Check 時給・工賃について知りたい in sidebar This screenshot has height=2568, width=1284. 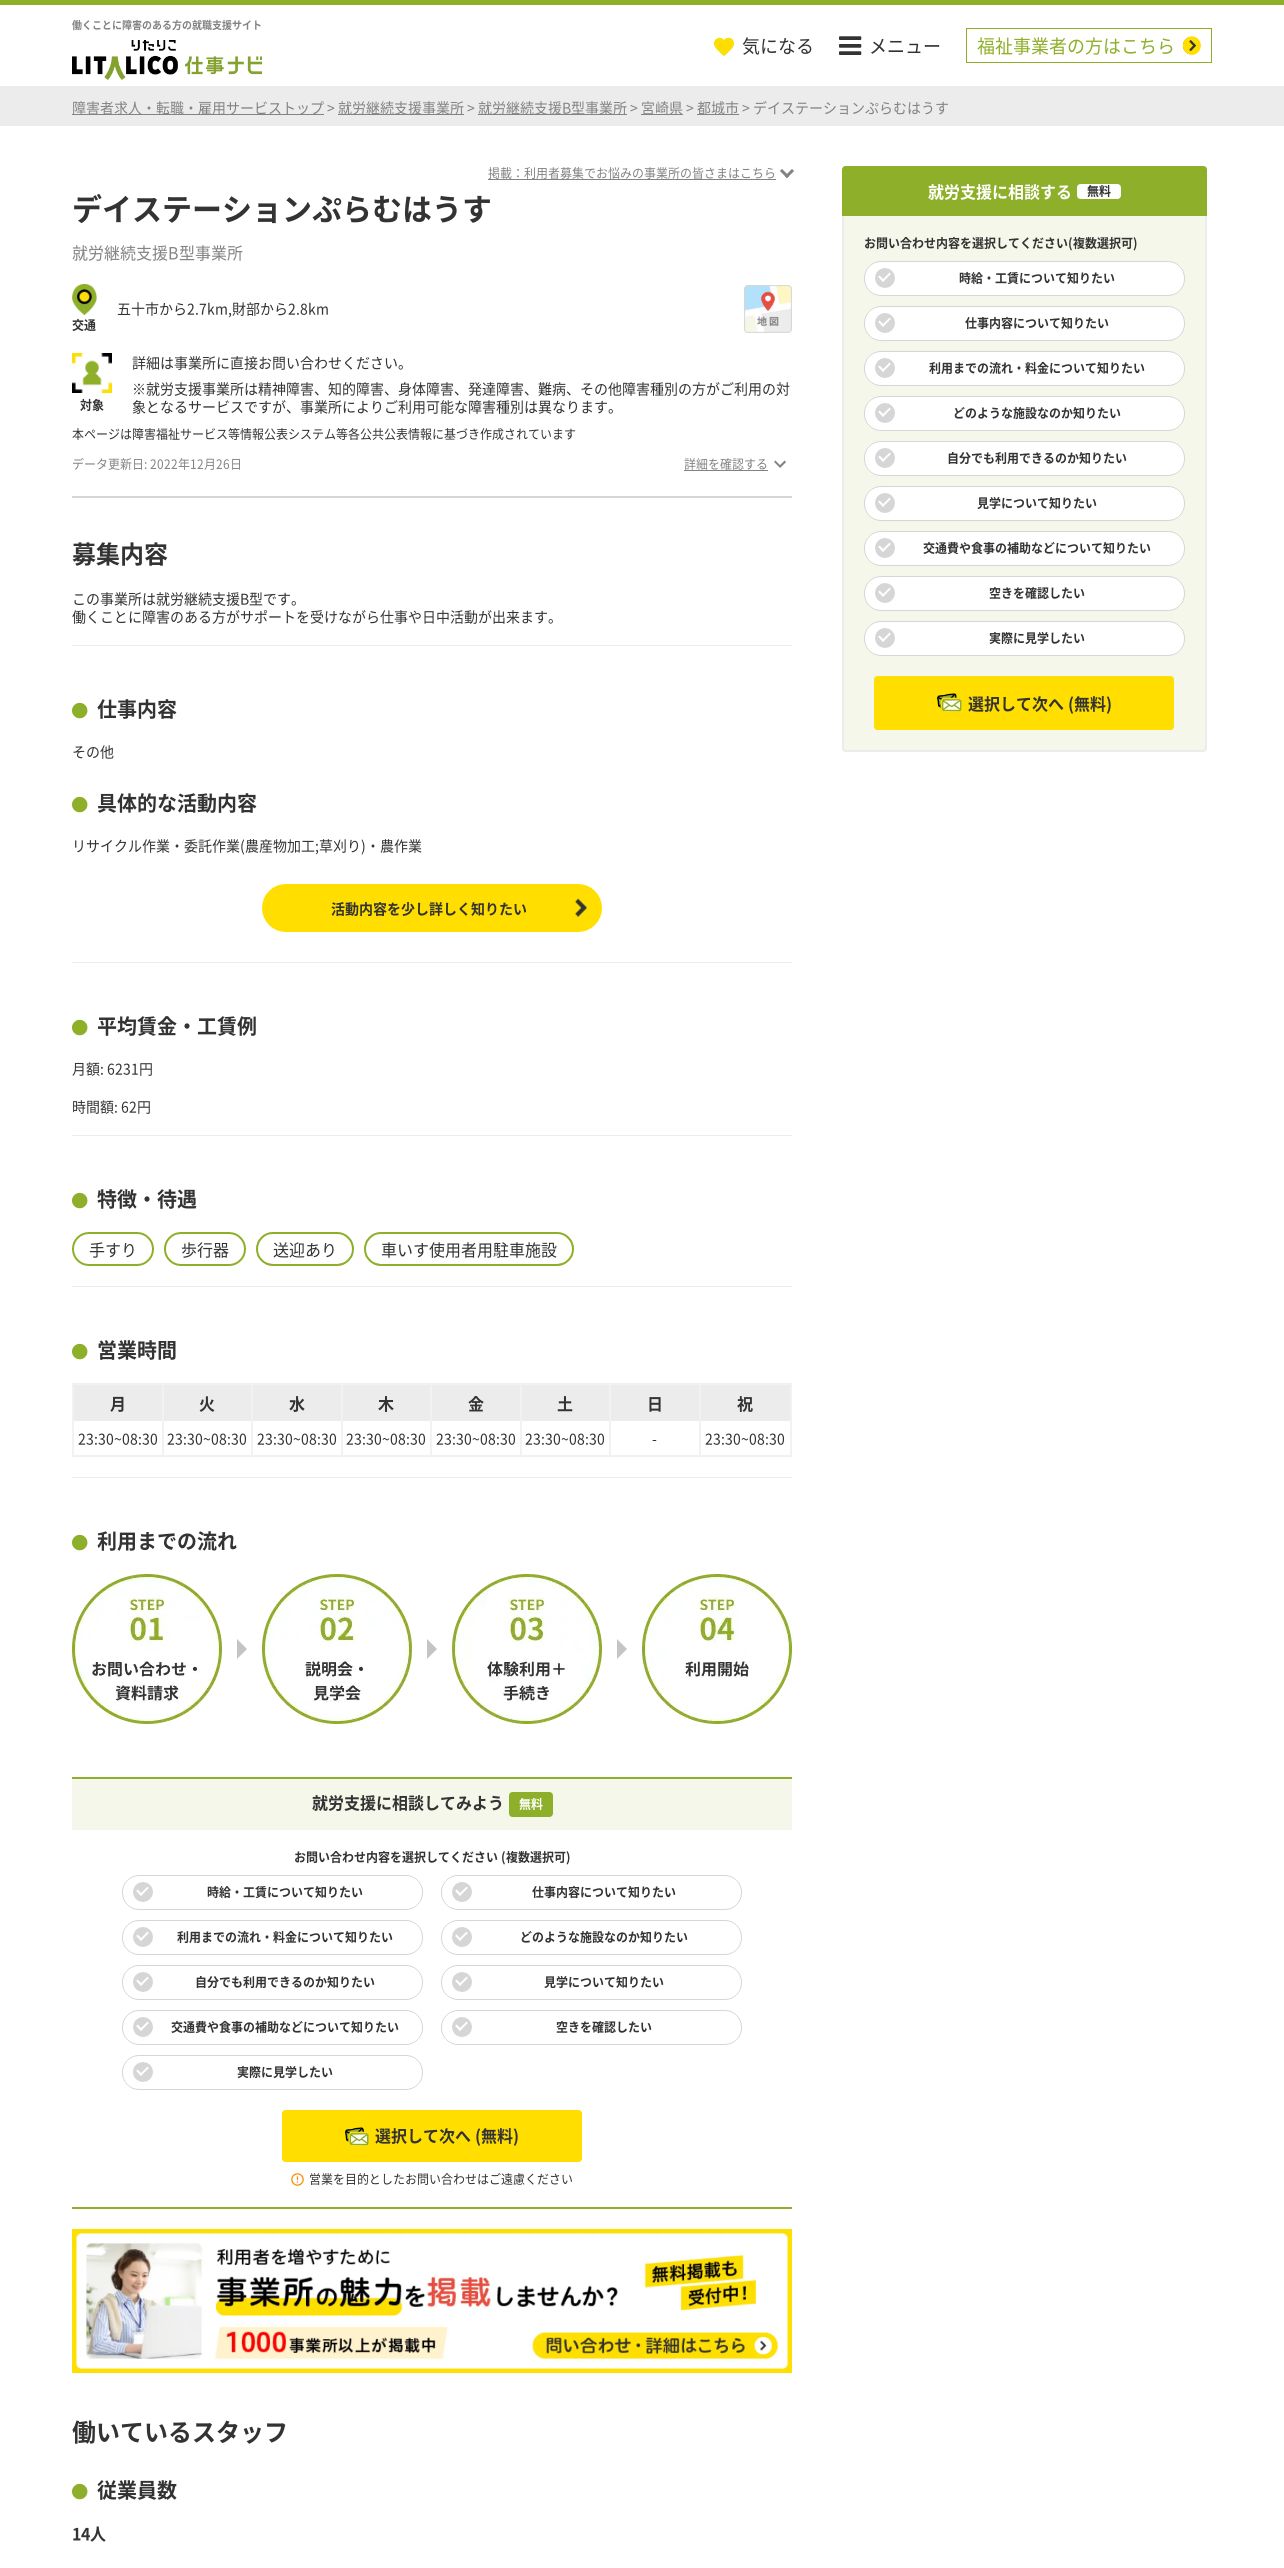pyautogui.click(x=1024, y=278)
